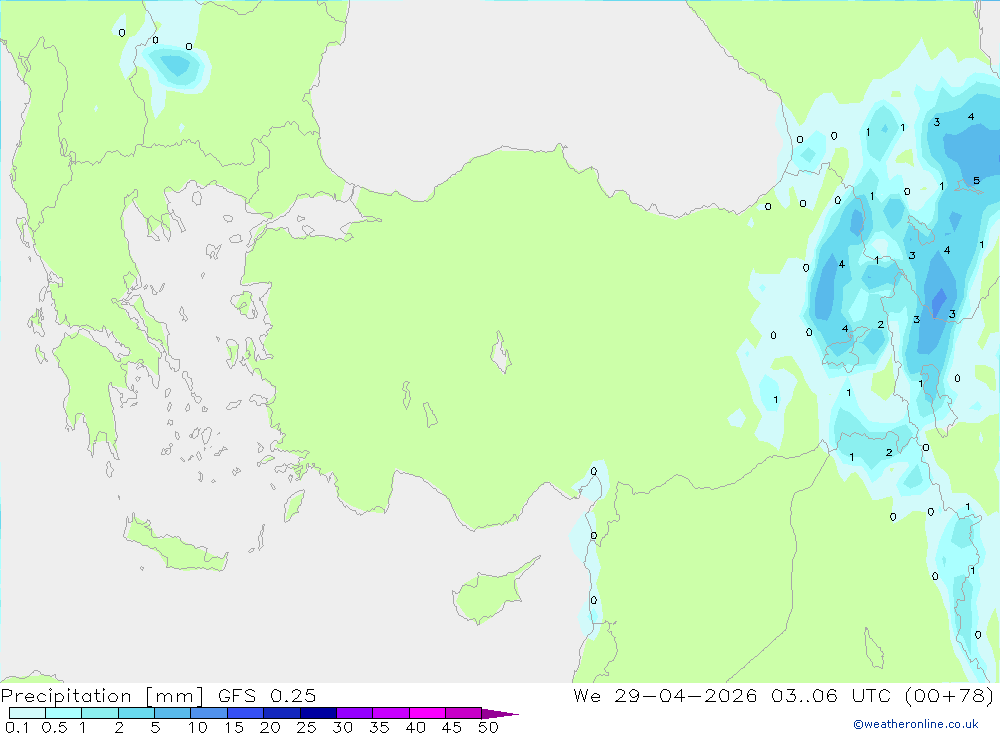
Task: Click the legend label "30"
Action: pyautogui.click(x=342, y=727)
